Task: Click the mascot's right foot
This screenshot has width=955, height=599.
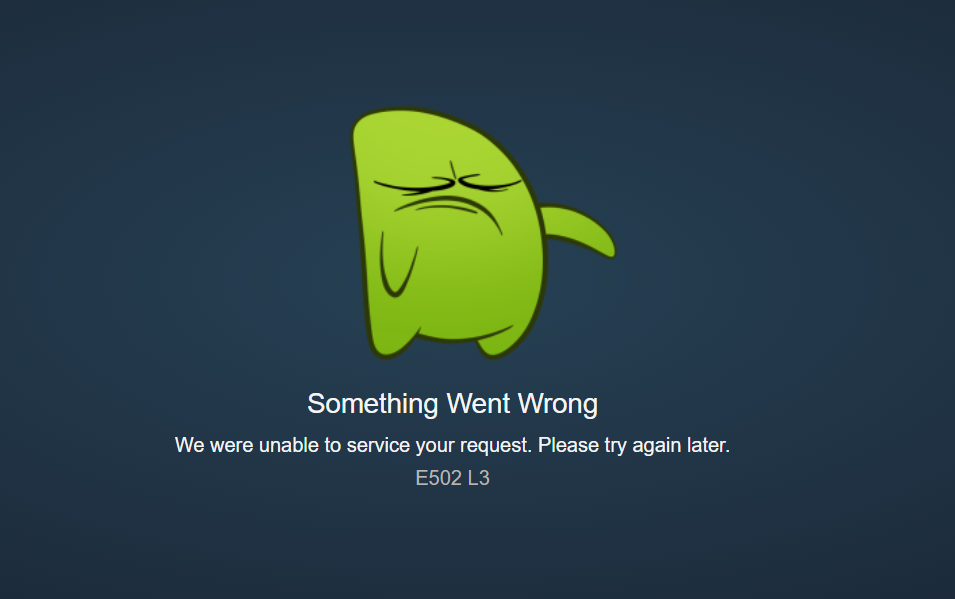Action: 496,343
